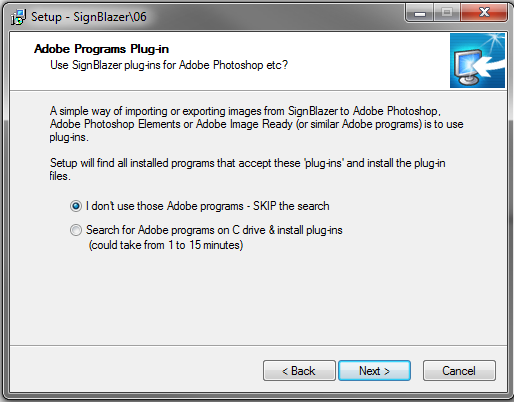This screenshot has height=402, width=514.
Task: Click the paragraph starting "Setup will find all installed"
Action: tap(247, 169)
